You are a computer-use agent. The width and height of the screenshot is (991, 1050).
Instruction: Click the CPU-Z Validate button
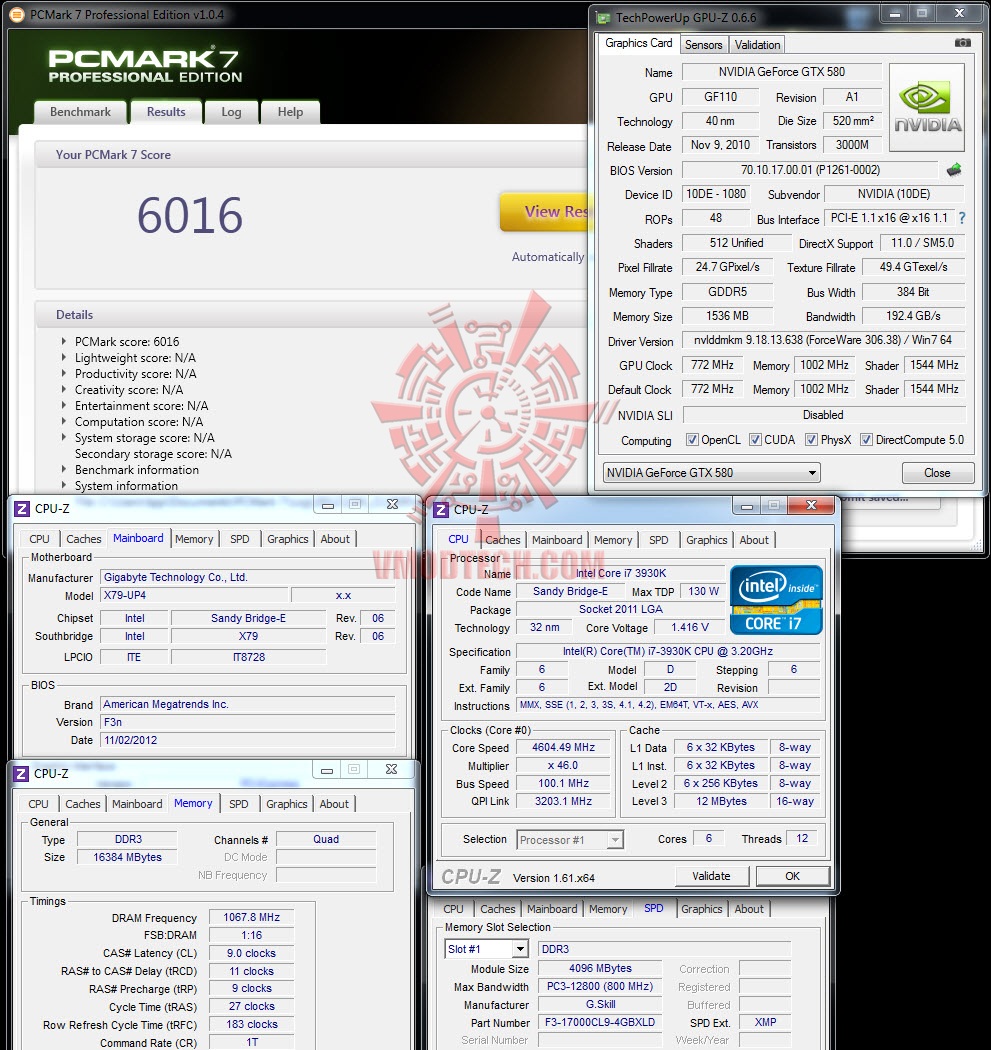711,876
